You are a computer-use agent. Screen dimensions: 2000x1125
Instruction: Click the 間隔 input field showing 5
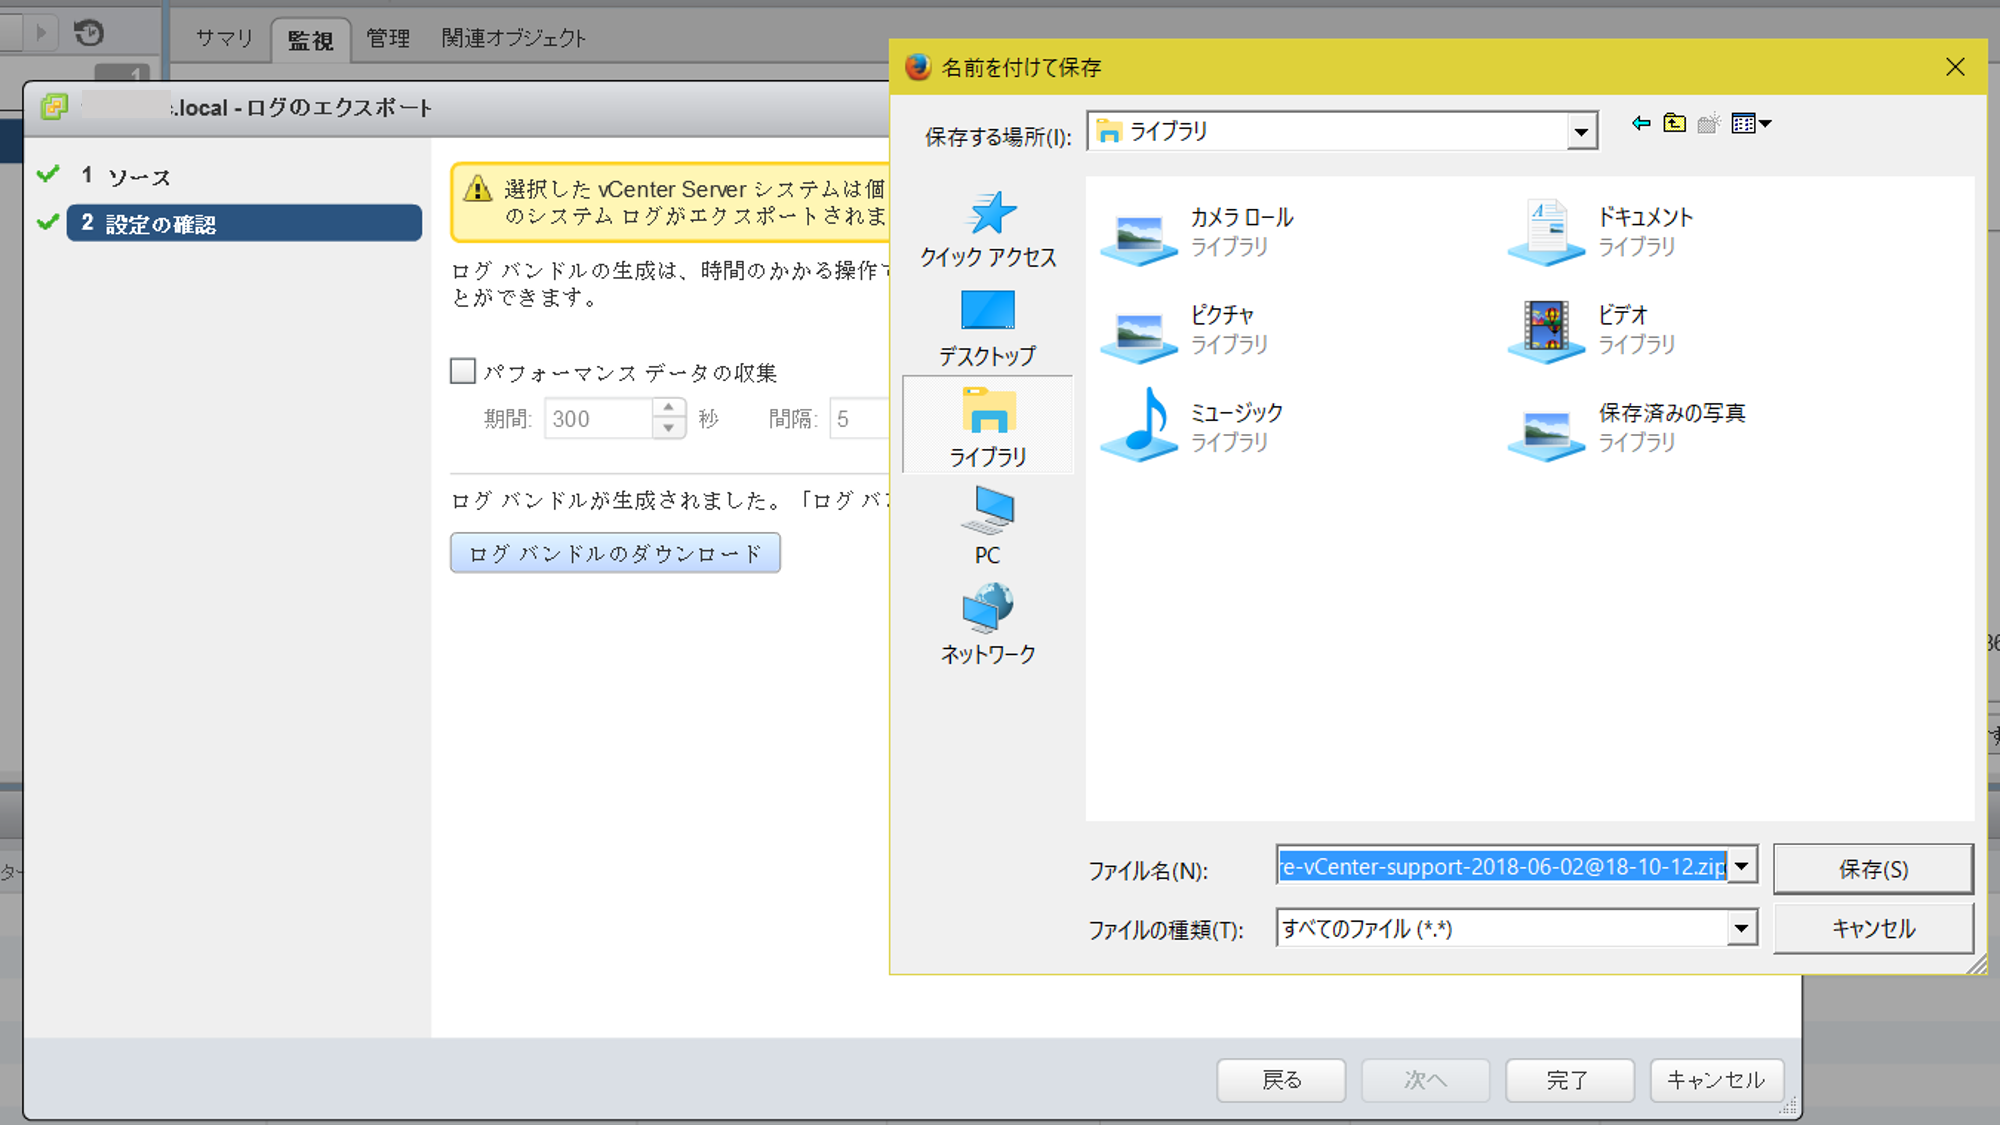(859, 419)
